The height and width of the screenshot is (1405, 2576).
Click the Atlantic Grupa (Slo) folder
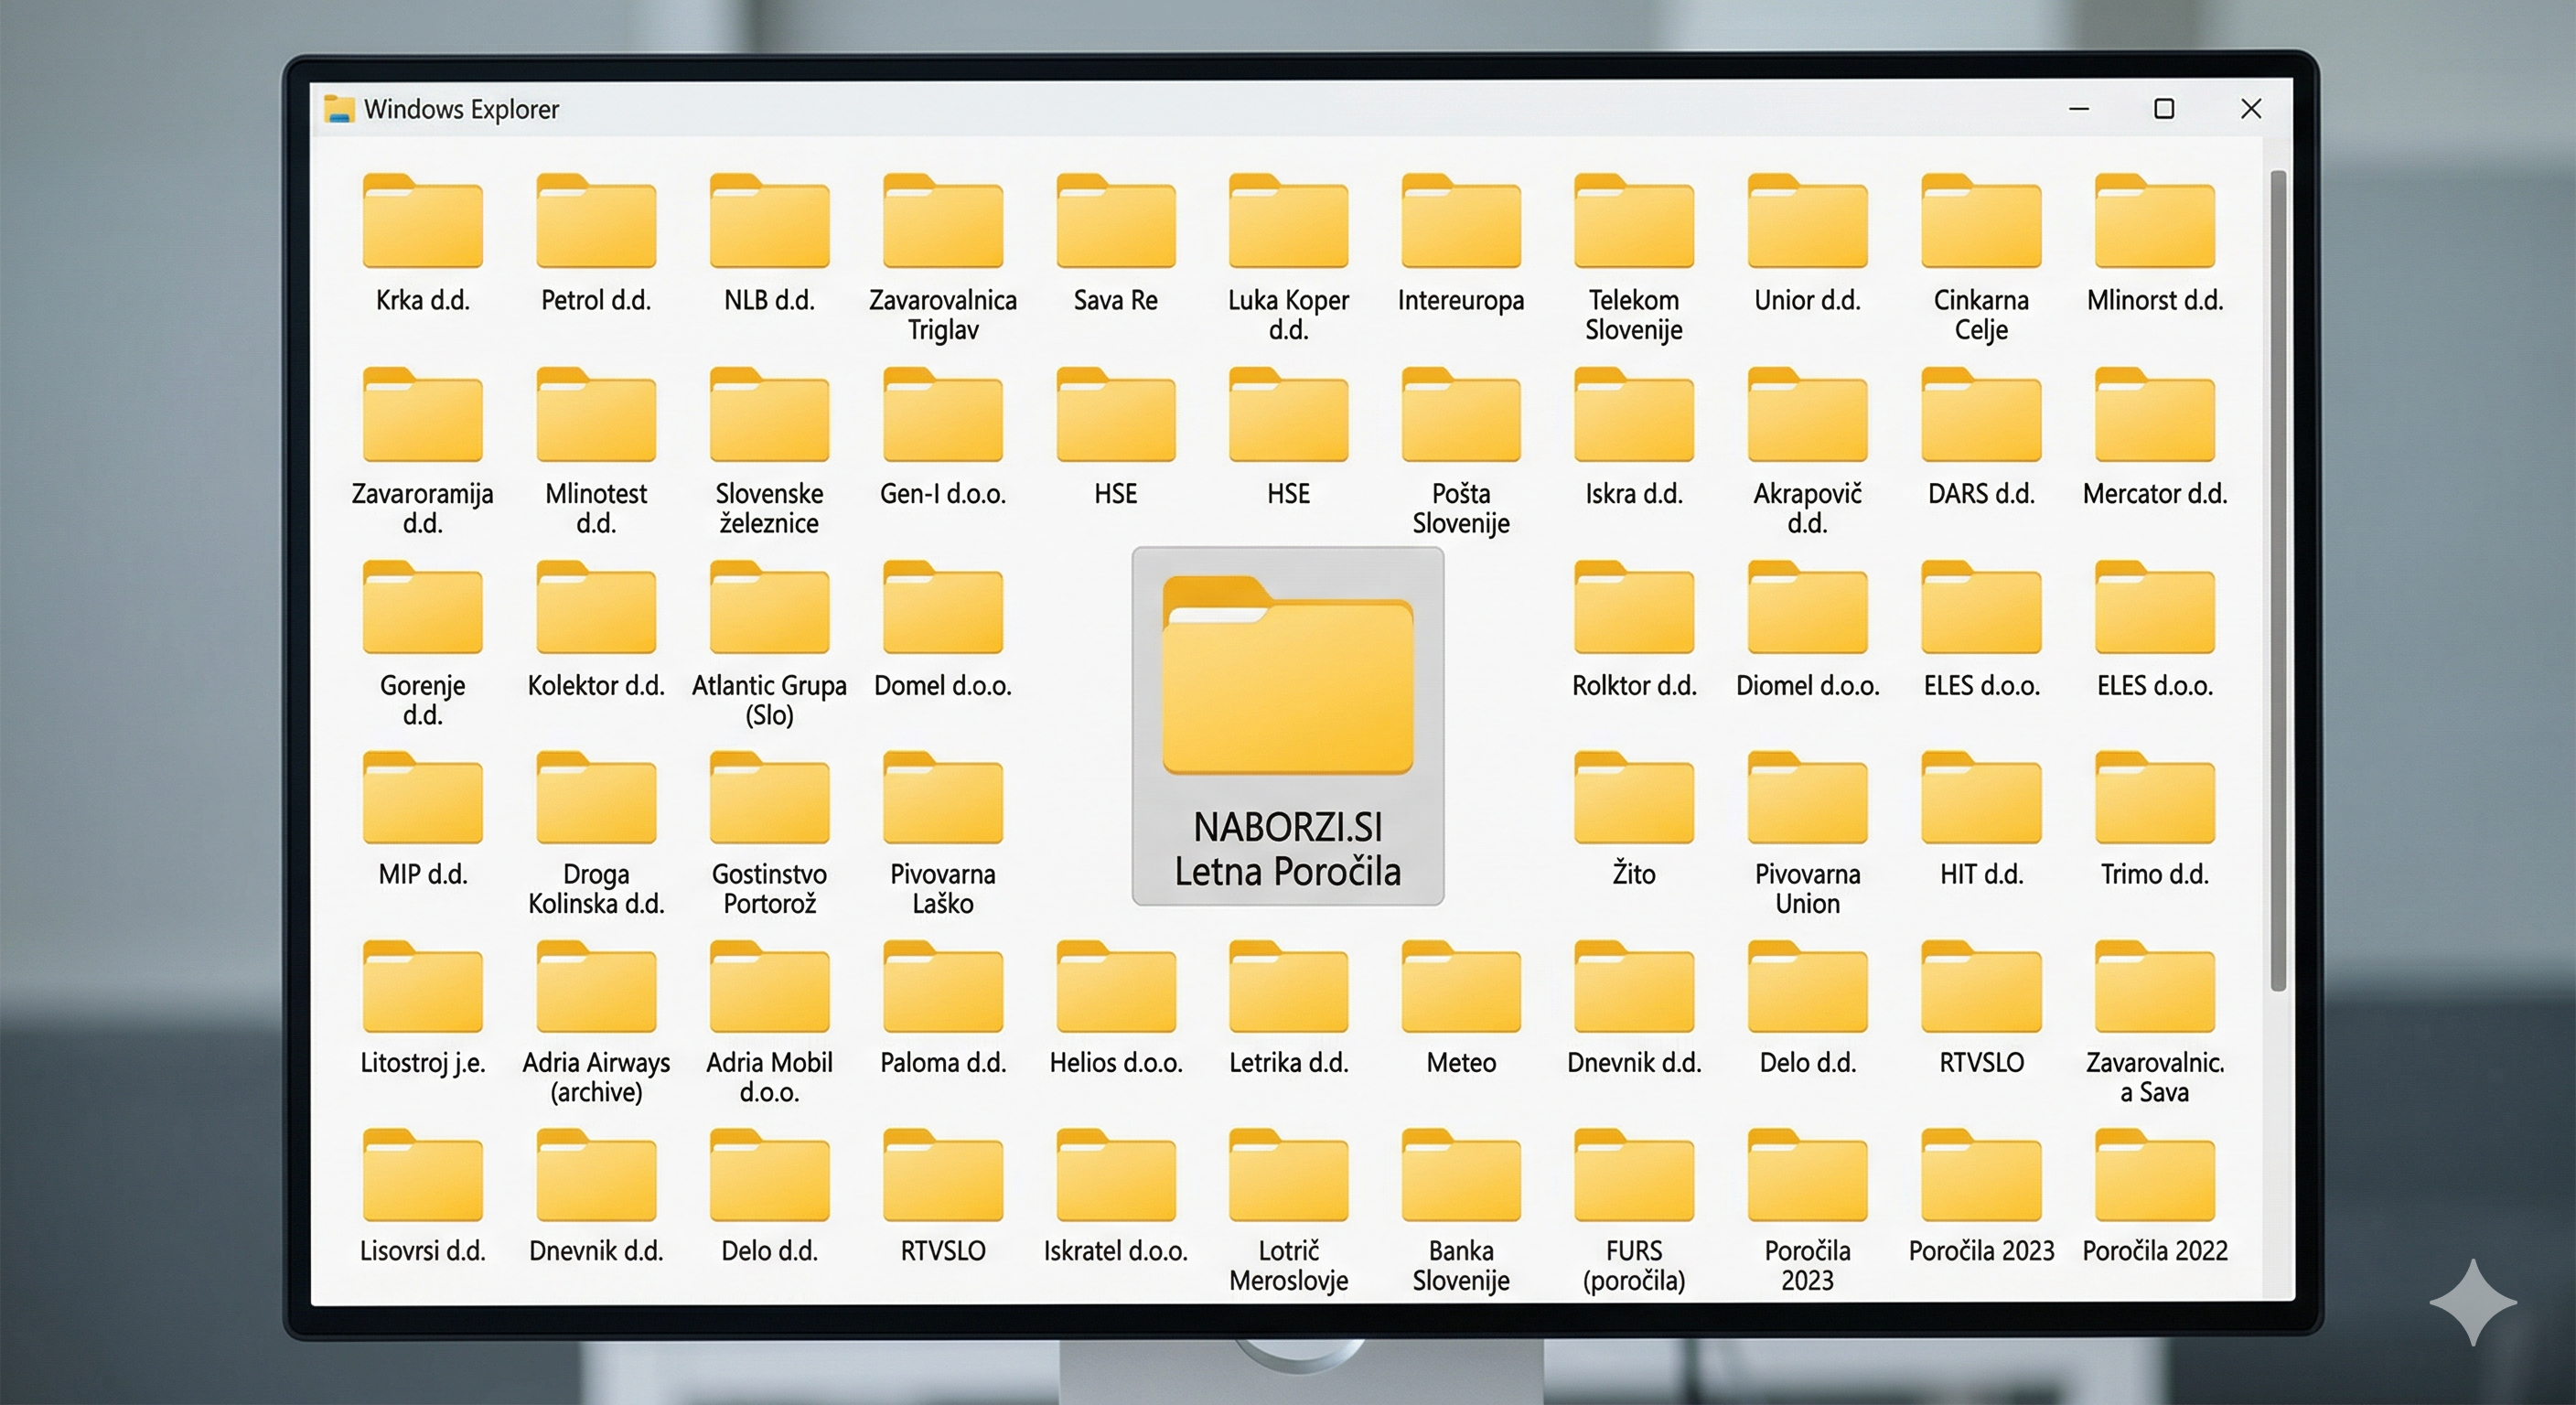pyautogui.click(x=768, y=609)
